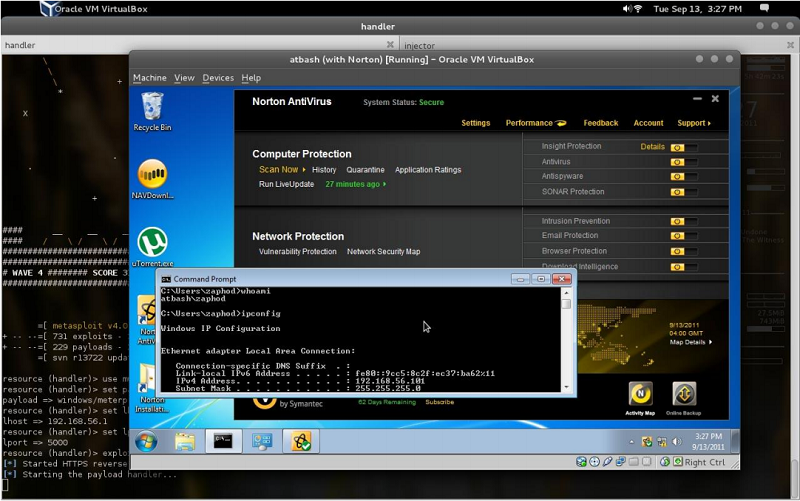
Task: Toggle Insight Protection switch
Action: (684, 147)
